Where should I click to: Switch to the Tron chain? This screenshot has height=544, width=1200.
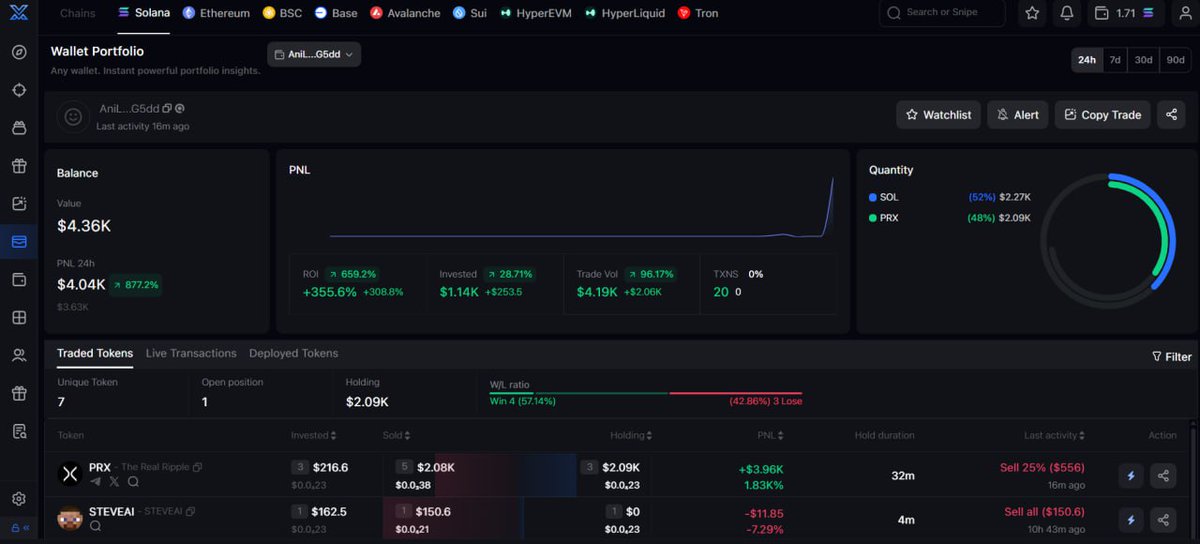(x=698, y=13)
